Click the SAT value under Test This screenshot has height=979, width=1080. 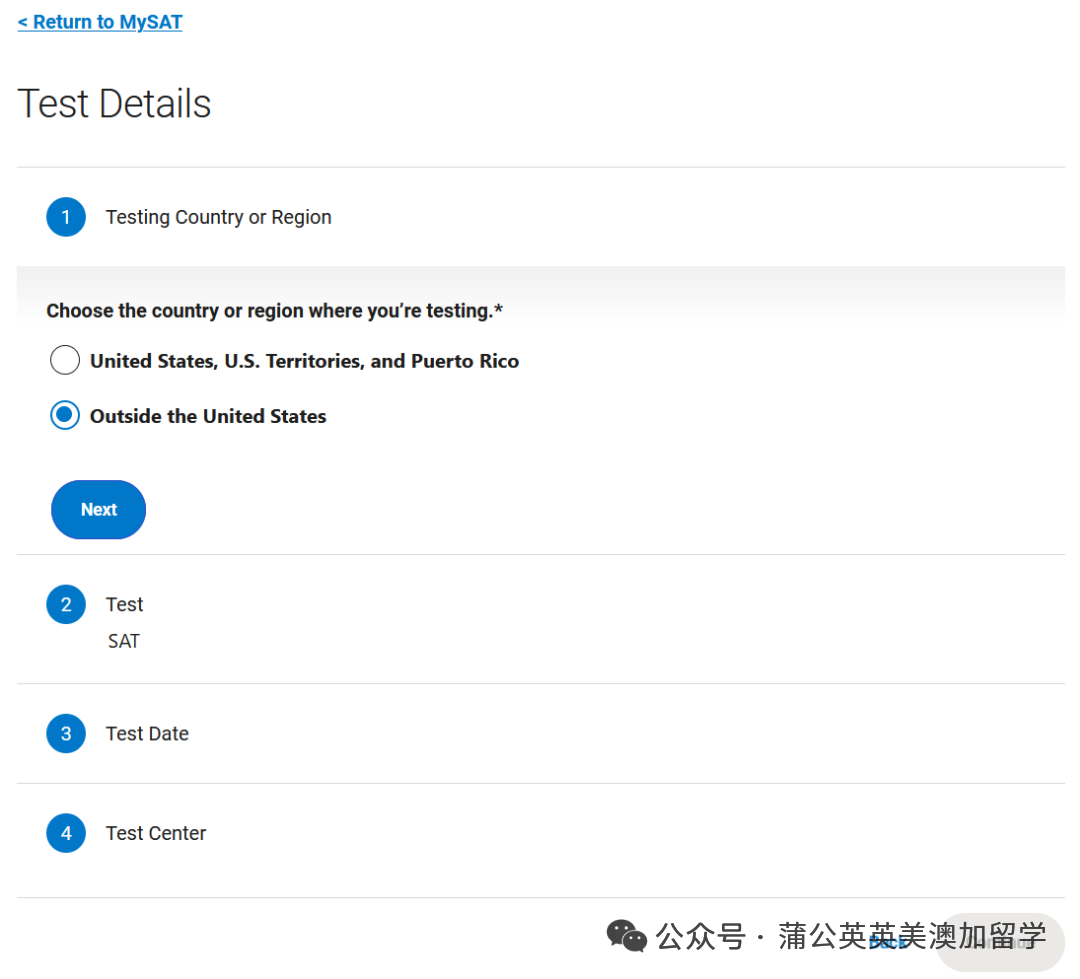pyautogui.click(x=124, y=641)
